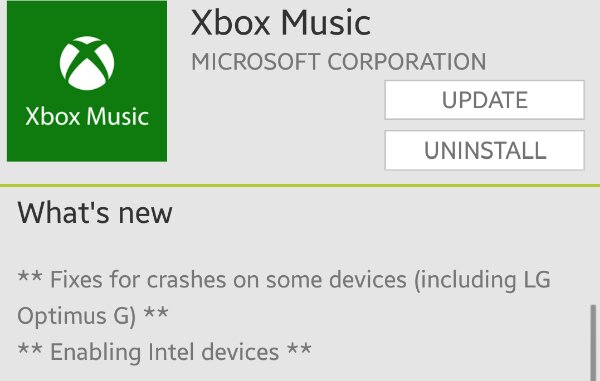
Task: Select the What's new section heading
Action: [95, 213]
